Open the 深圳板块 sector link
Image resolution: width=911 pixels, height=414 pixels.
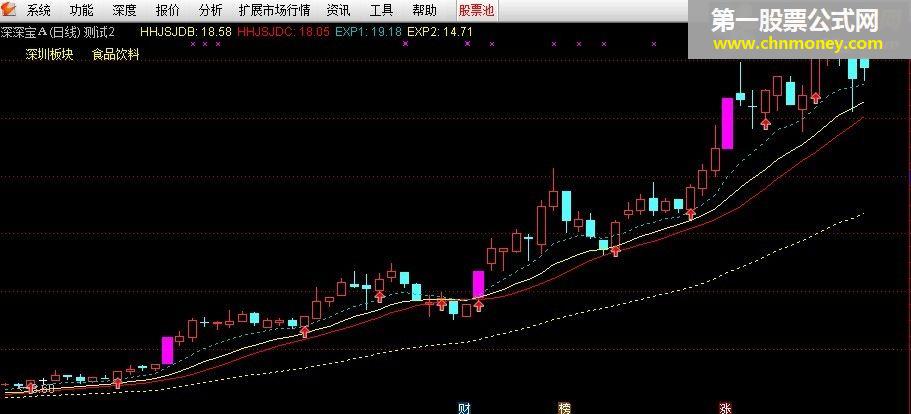click(x=49, y=55)
